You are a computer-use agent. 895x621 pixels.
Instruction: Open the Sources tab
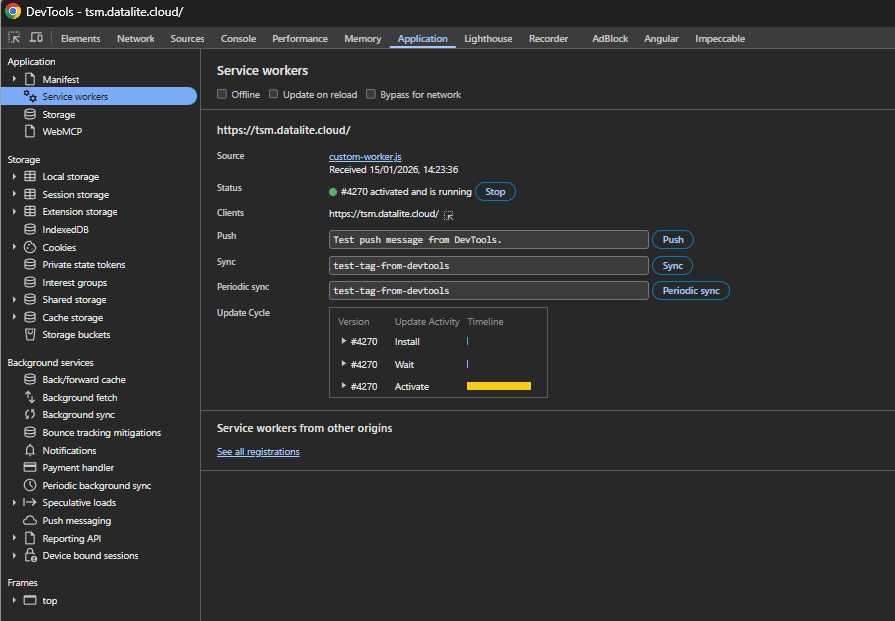[187, 38]
